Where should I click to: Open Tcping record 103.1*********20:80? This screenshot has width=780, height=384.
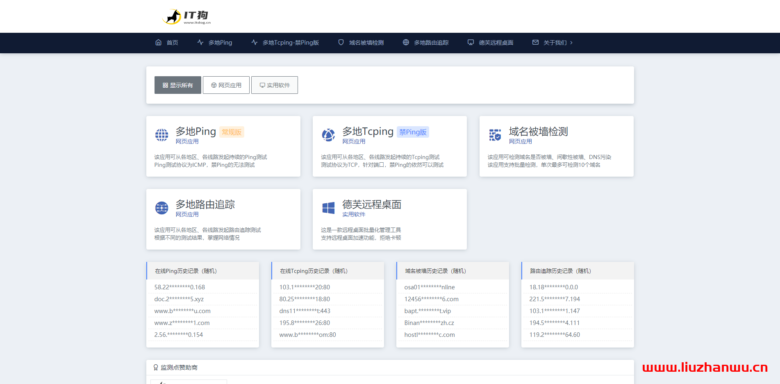pos(305,287)
